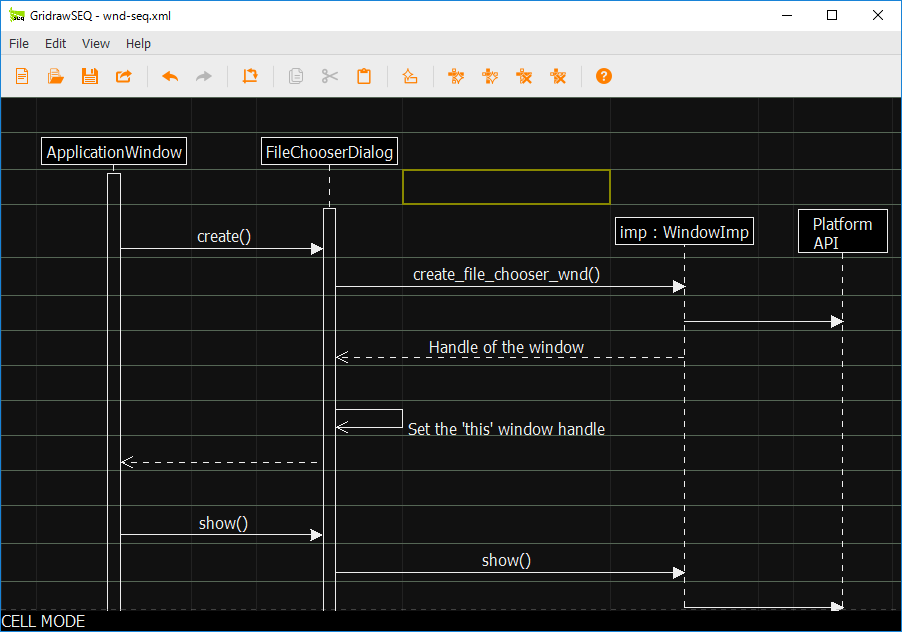Click the grayed-out Copy icon
This screenshot has height=632, width=902.
click(x=296, y=76)
